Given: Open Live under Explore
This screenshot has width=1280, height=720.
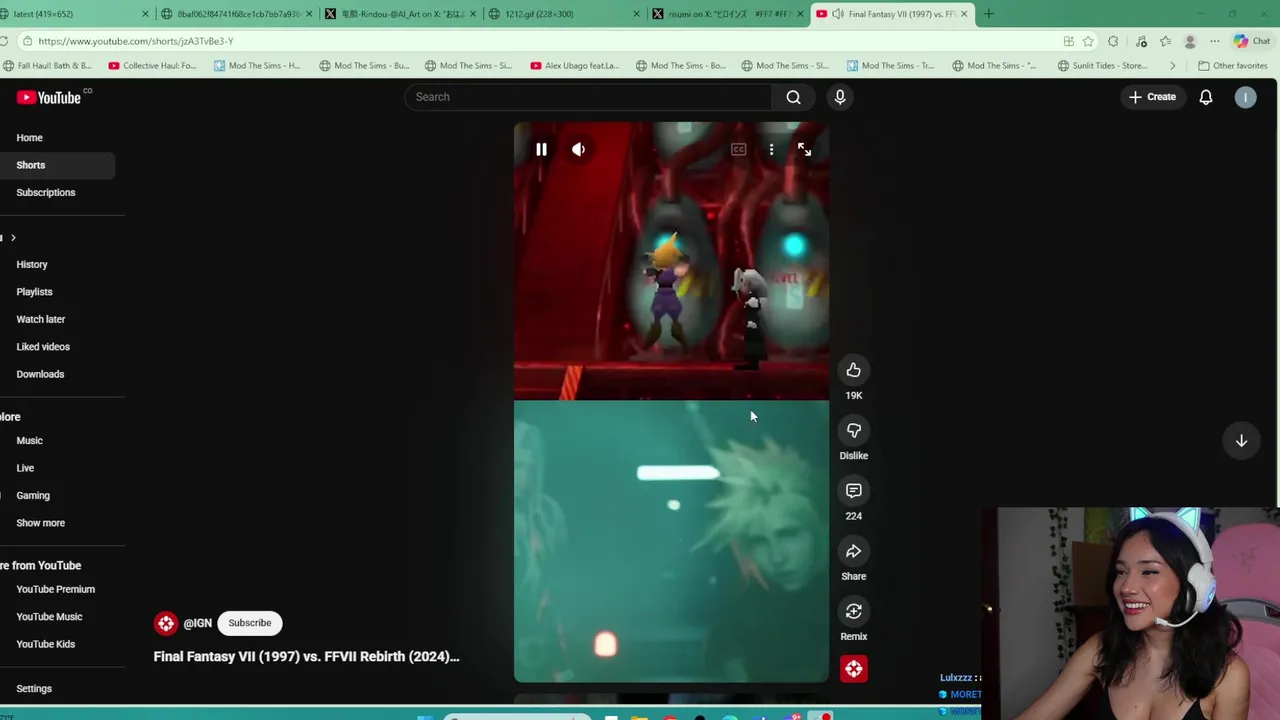Looking at the screenshot, I should (25, 468).
